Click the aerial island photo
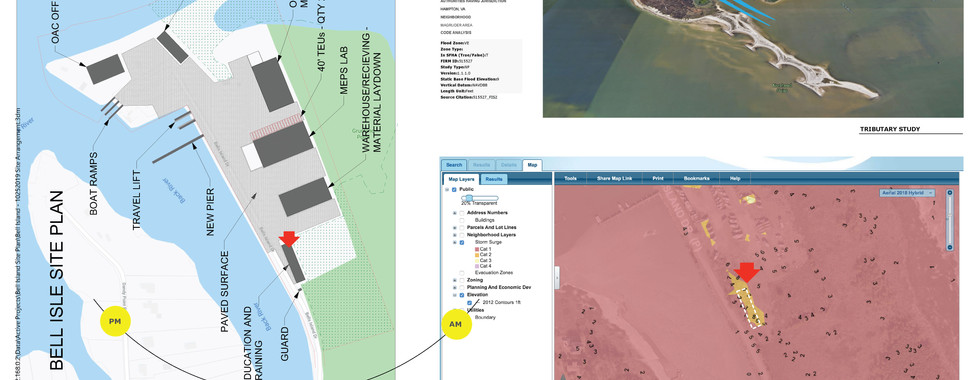The width and height of the screenshot is (980, 380). click(752, 58)
